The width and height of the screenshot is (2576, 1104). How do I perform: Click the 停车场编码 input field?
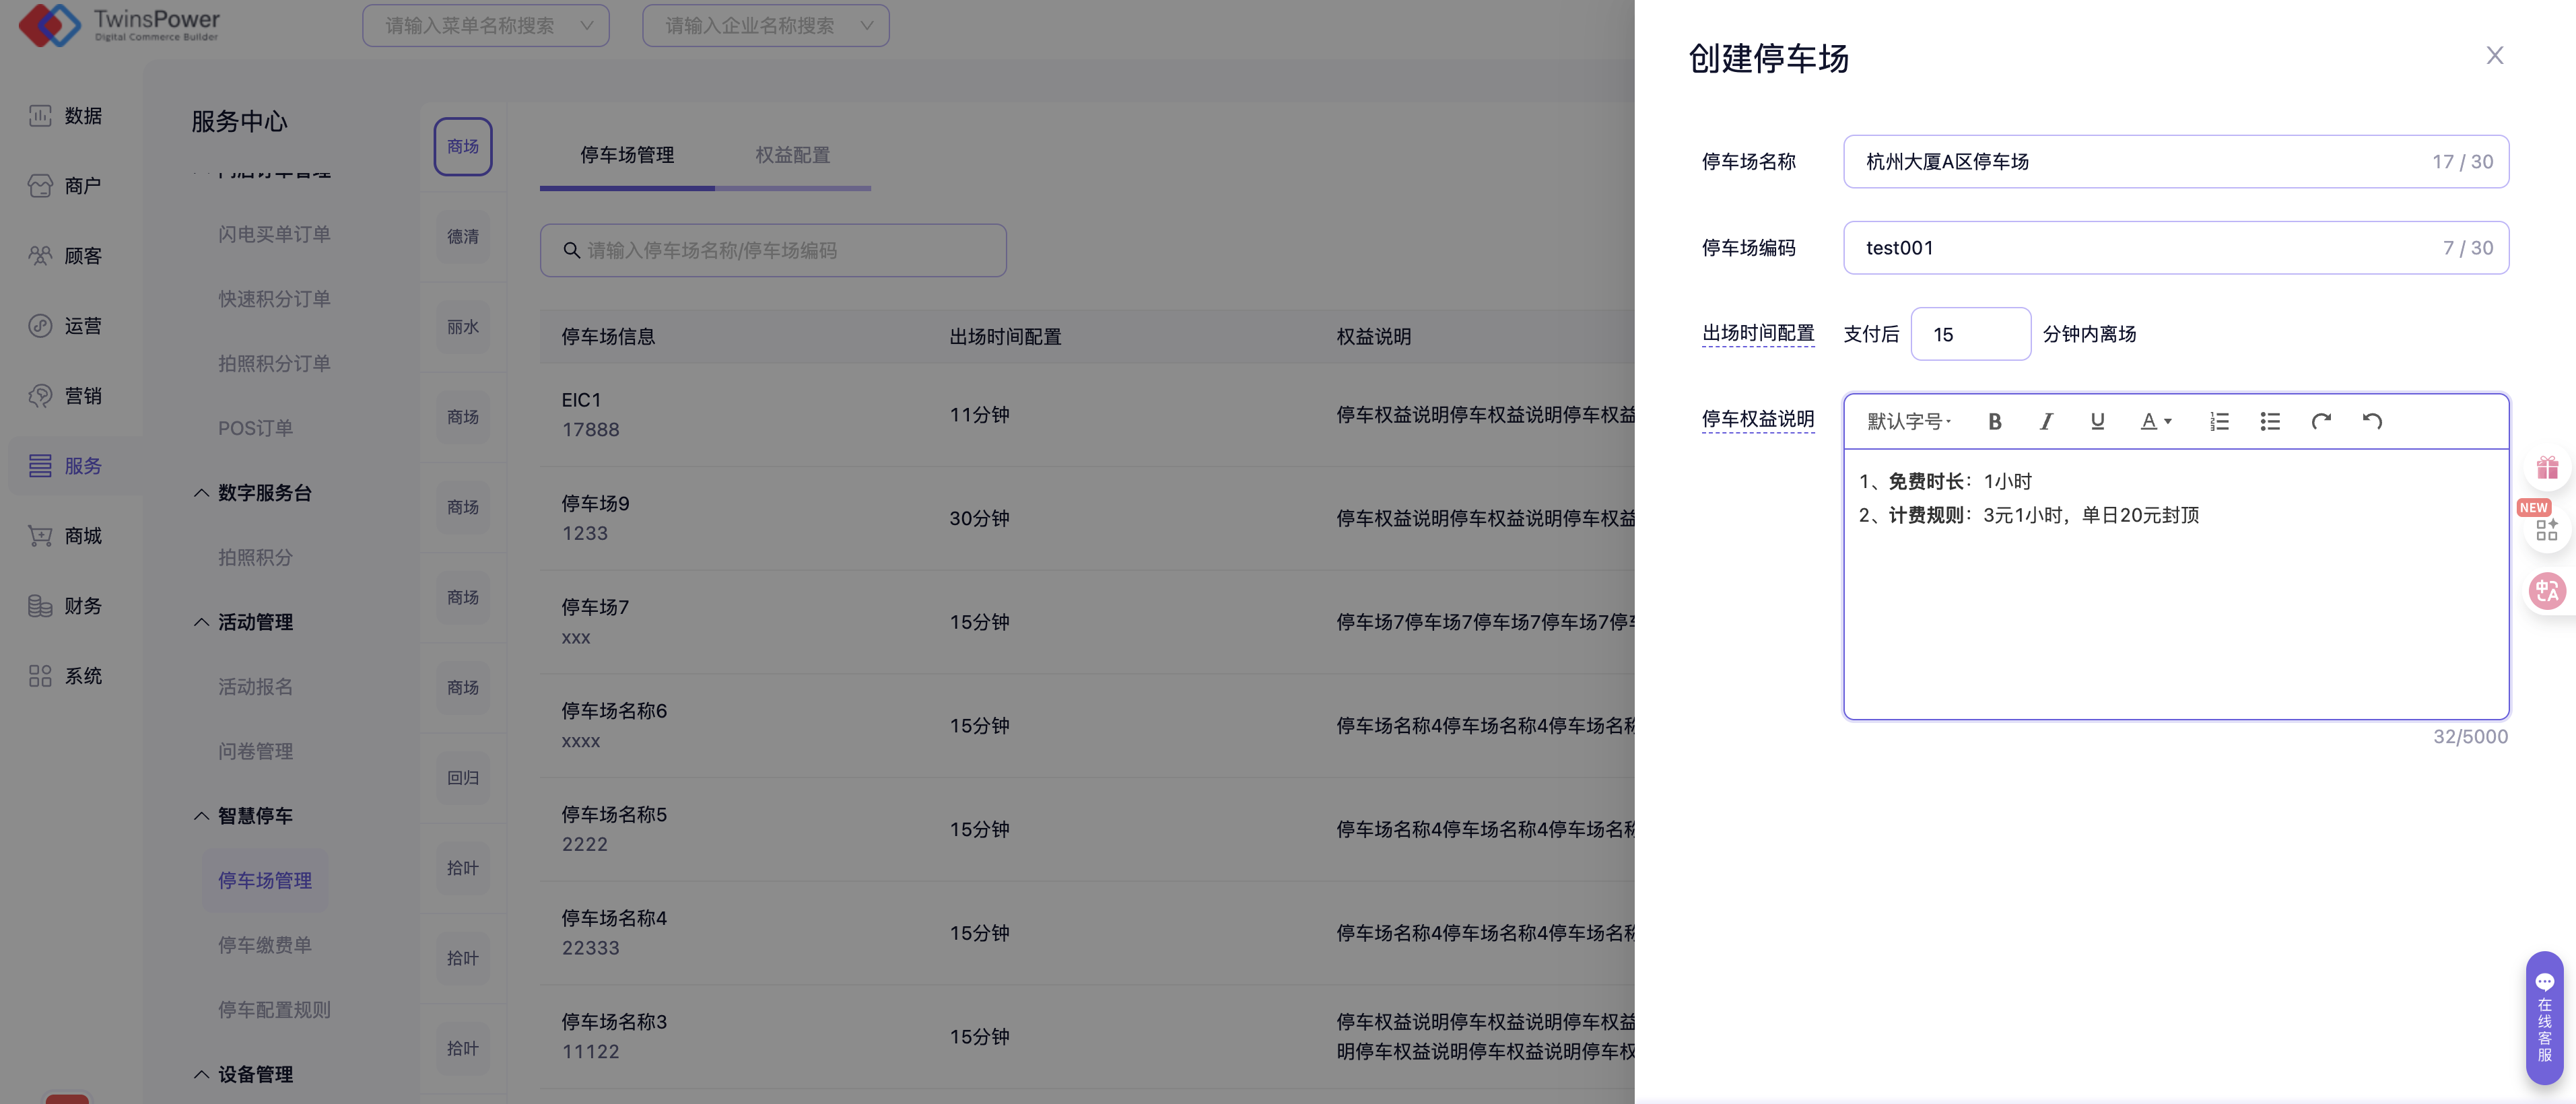click(2140, 248)
